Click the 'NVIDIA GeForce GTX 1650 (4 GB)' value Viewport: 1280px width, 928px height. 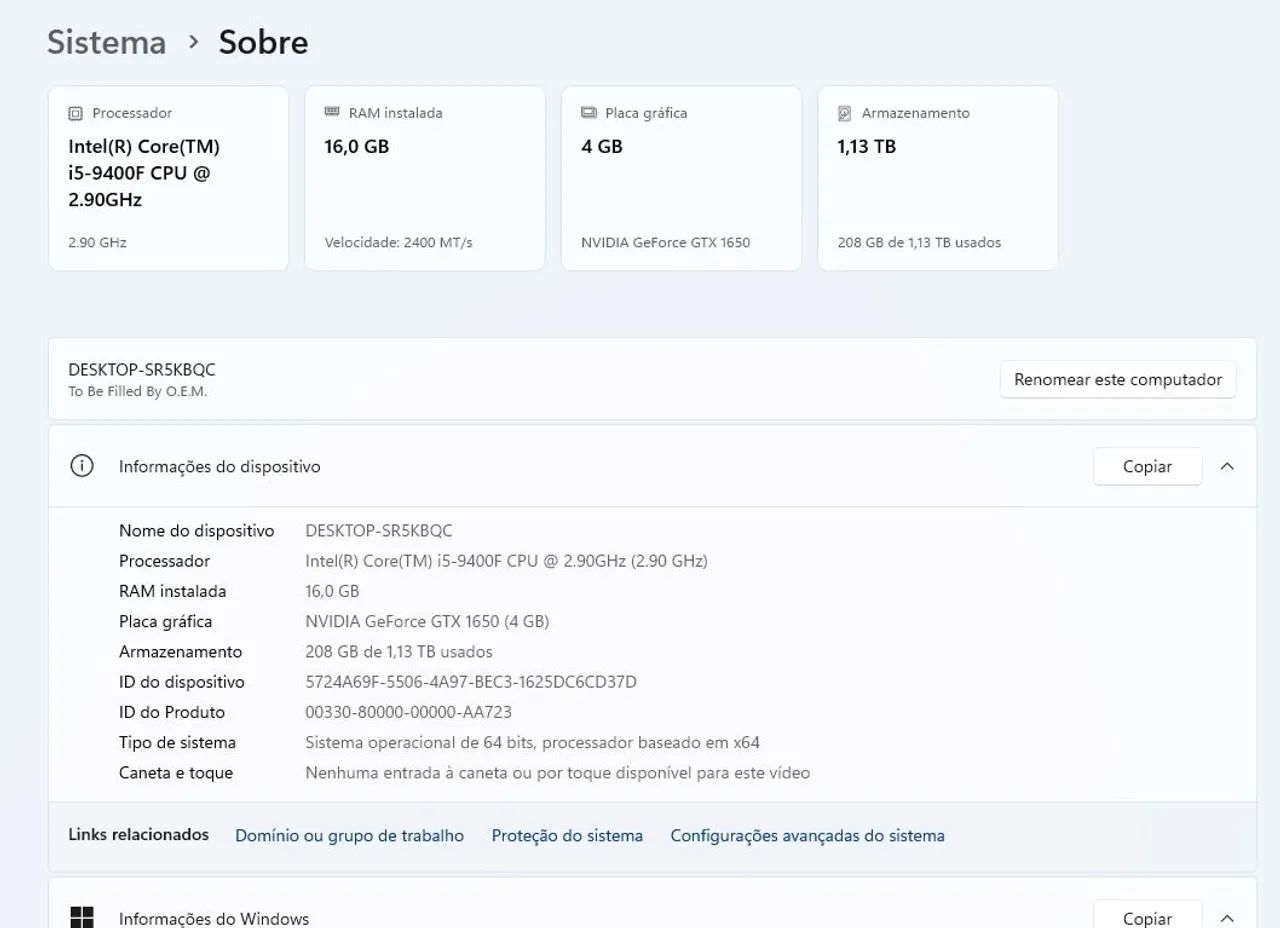[427, 621]
